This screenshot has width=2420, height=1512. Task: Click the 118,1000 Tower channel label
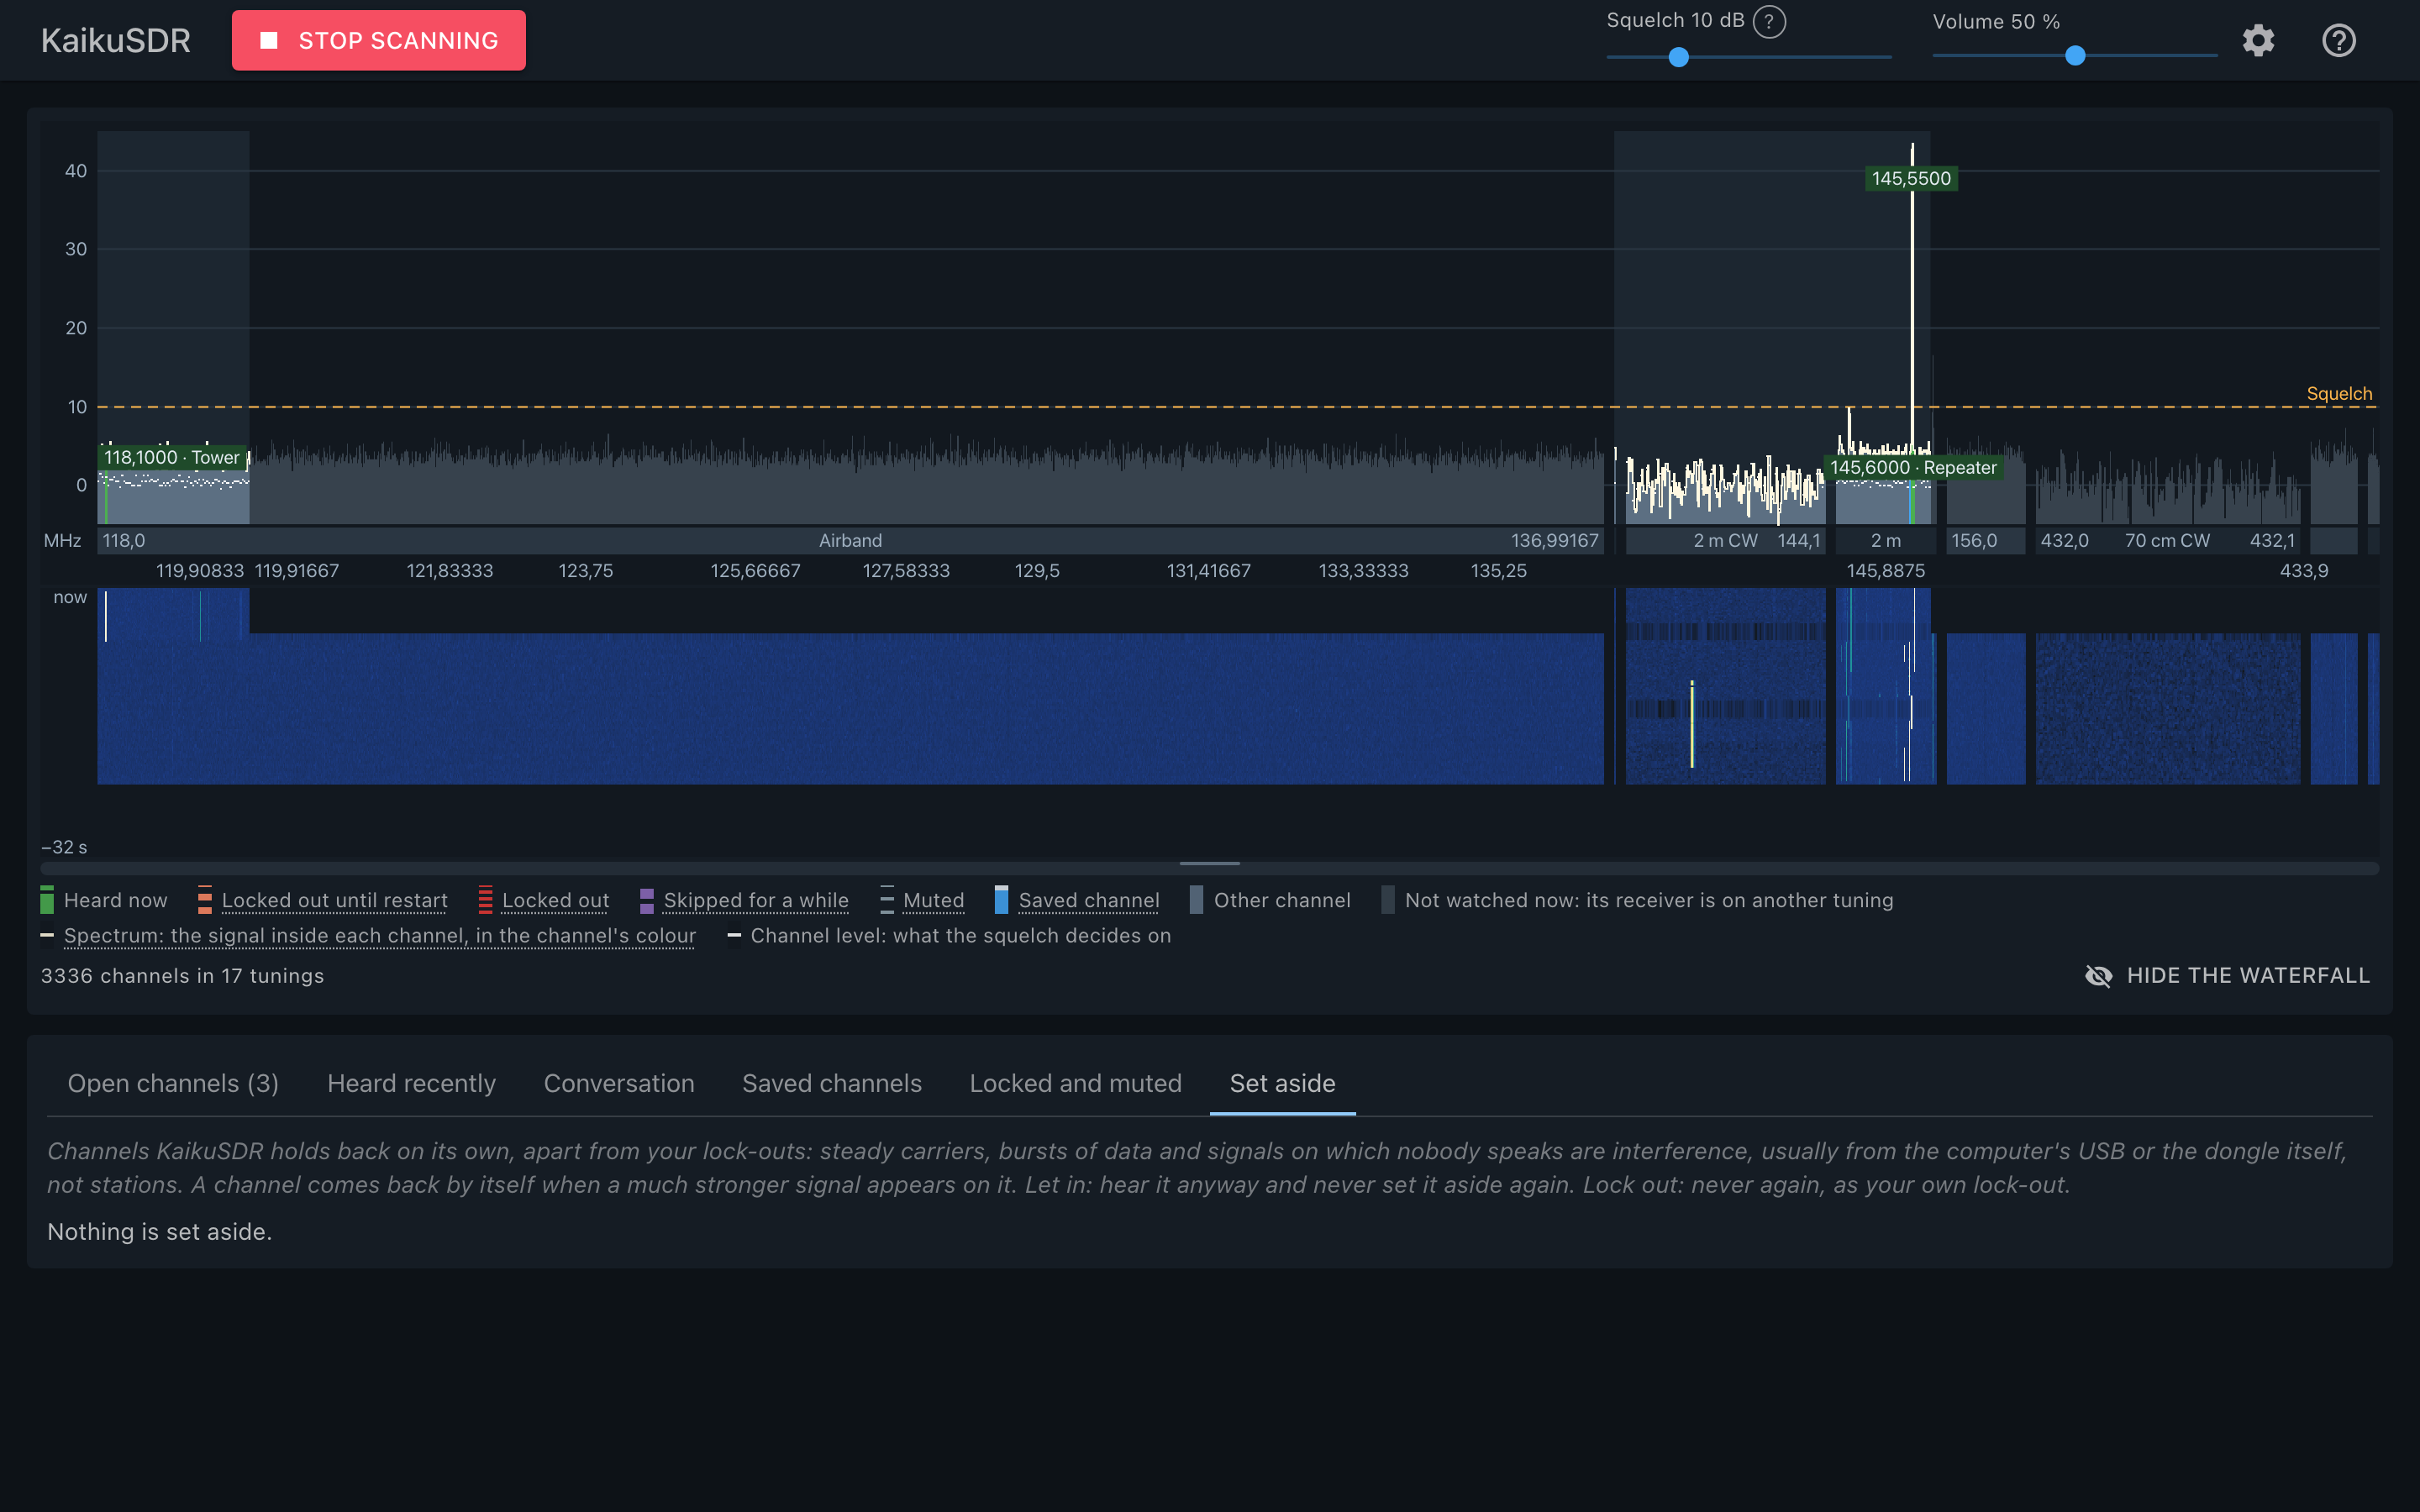[172, 457]
